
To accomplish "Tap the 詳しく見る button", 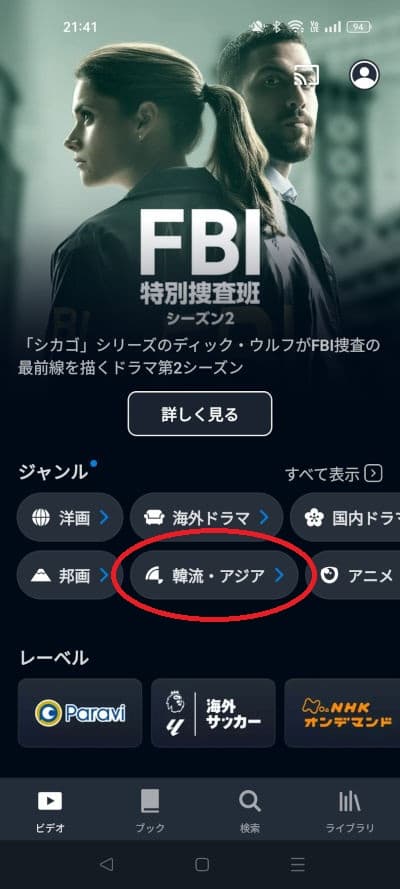I will (x=200, y=414).
